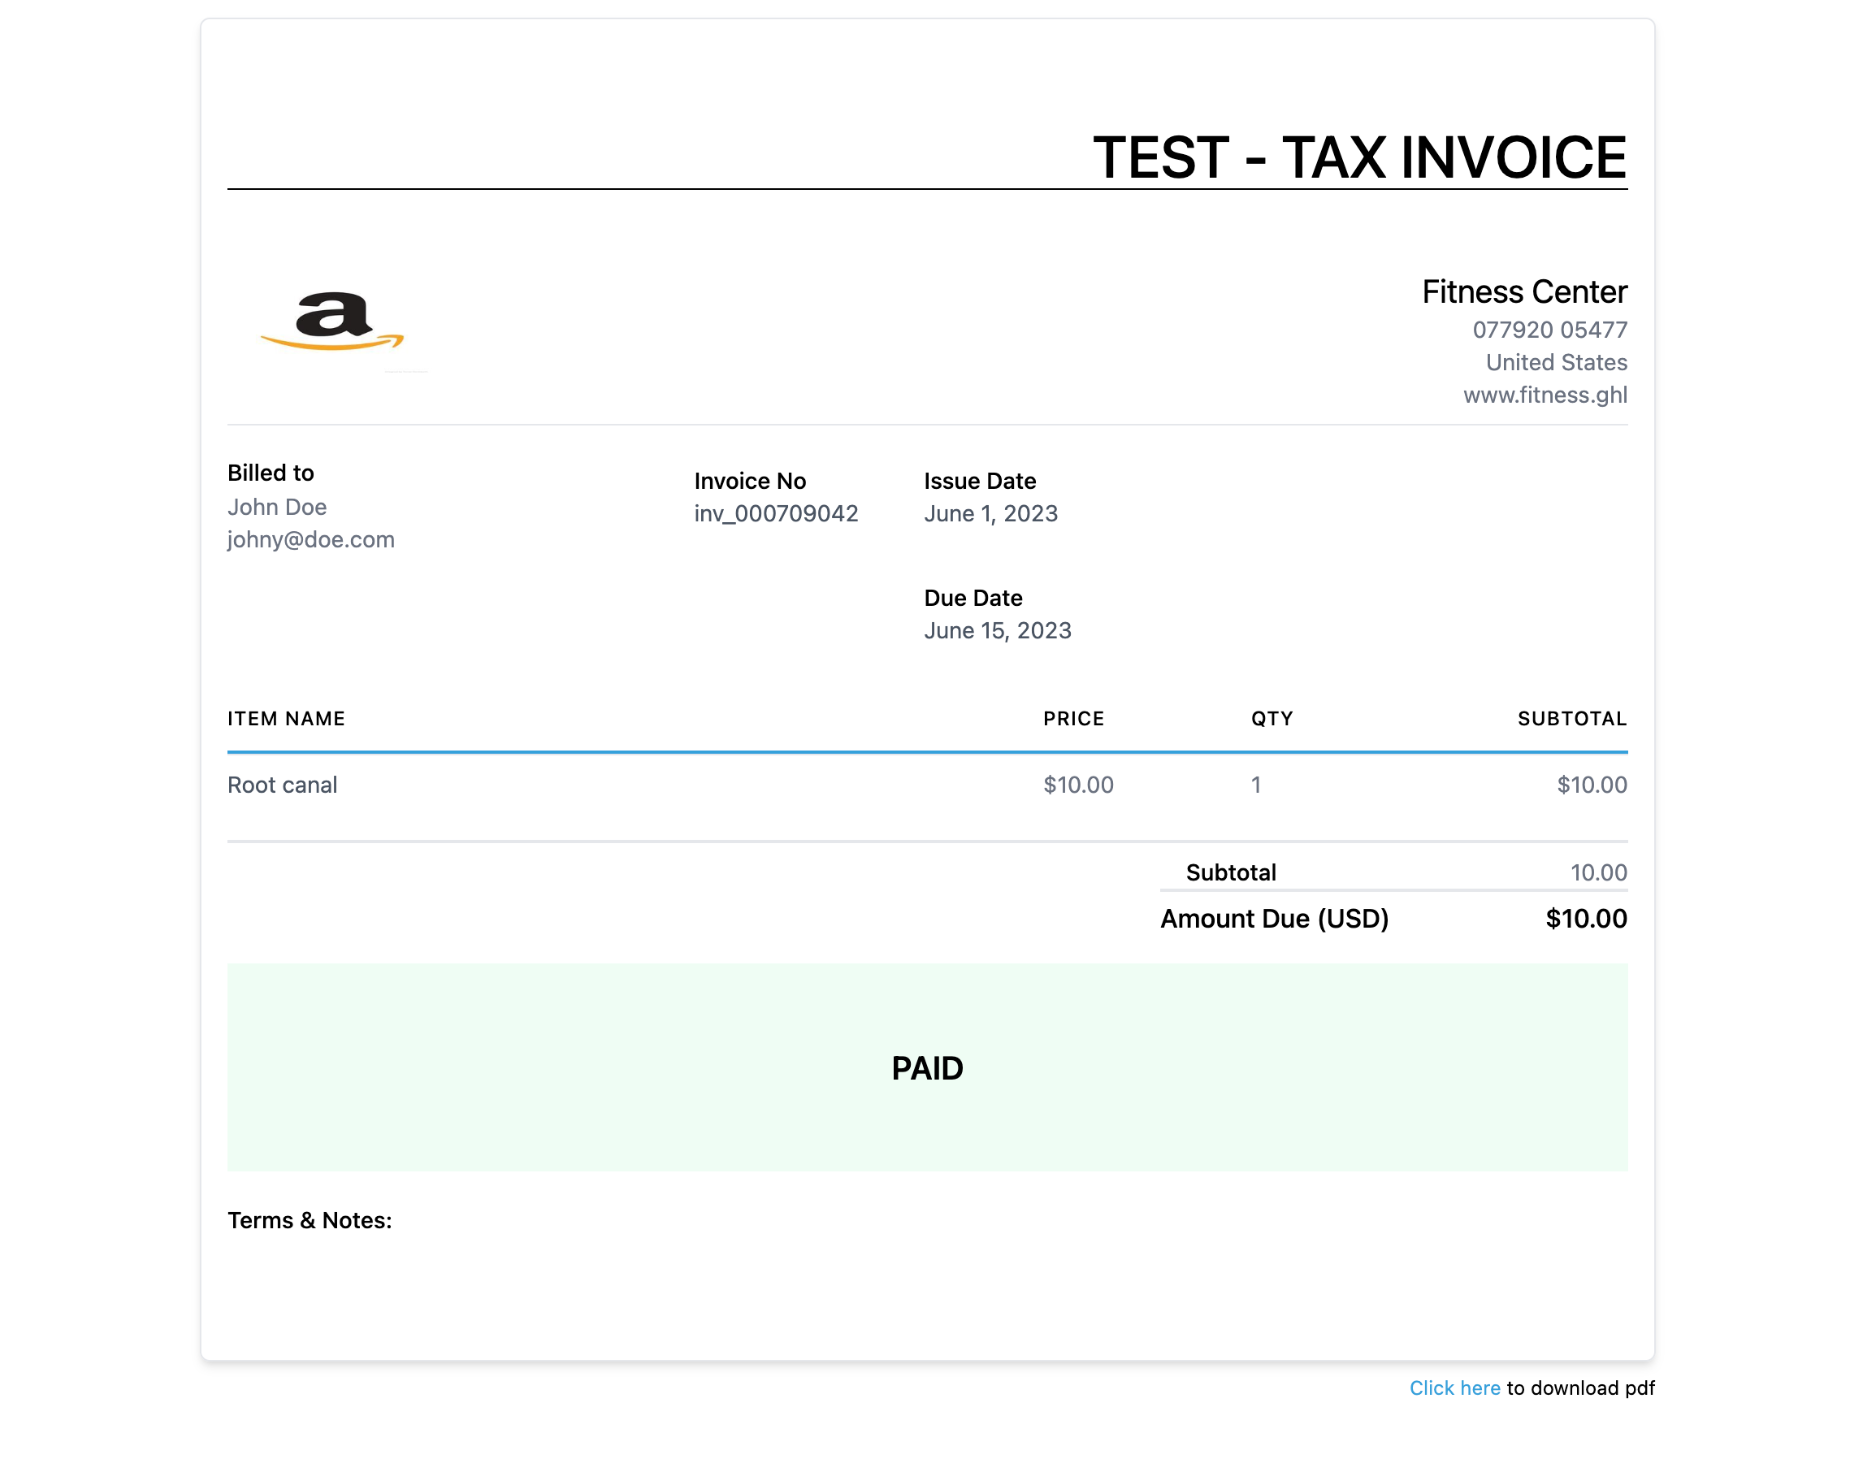
Task: Click the www.fitness.ghl website text
Action: pos(1545,395)
